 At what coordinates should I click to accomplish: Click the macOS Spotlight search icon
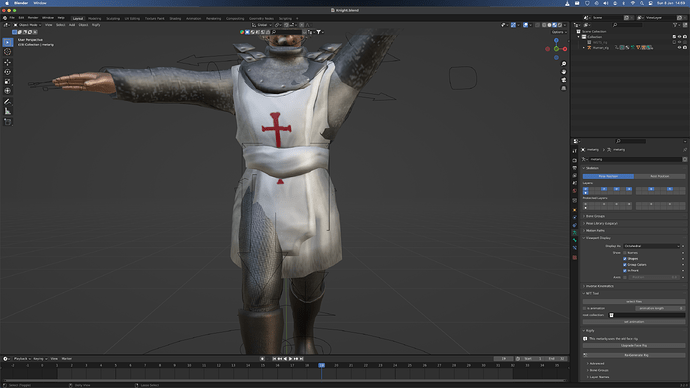click(642, 3)
